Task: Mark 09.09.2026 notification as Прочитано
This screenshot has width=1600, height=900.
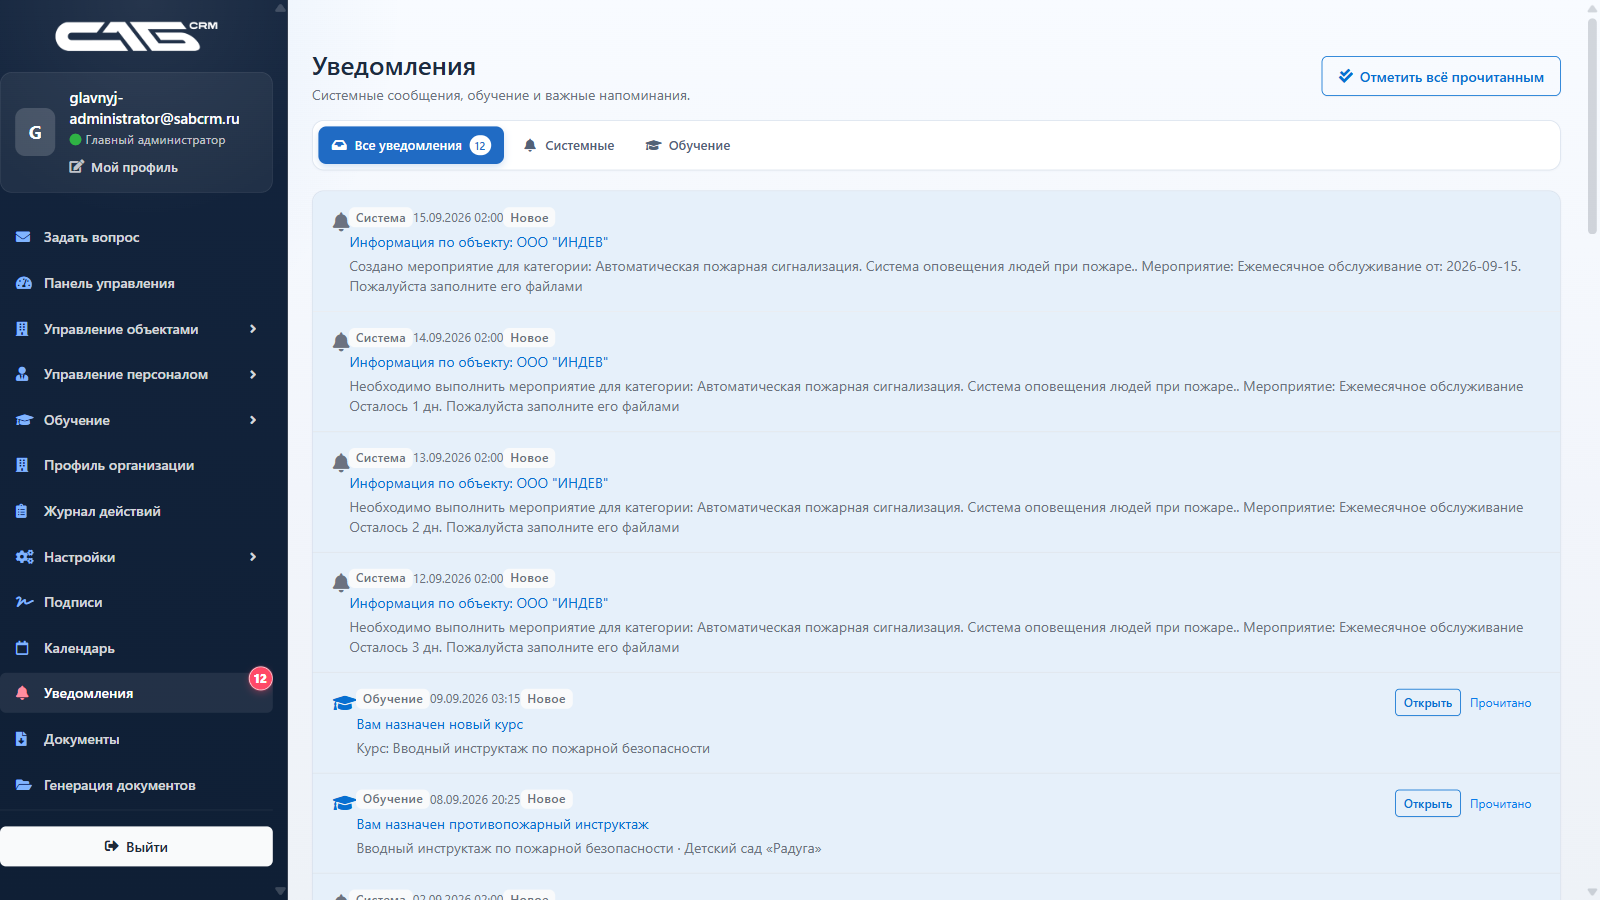Action: click(1500, 703)
